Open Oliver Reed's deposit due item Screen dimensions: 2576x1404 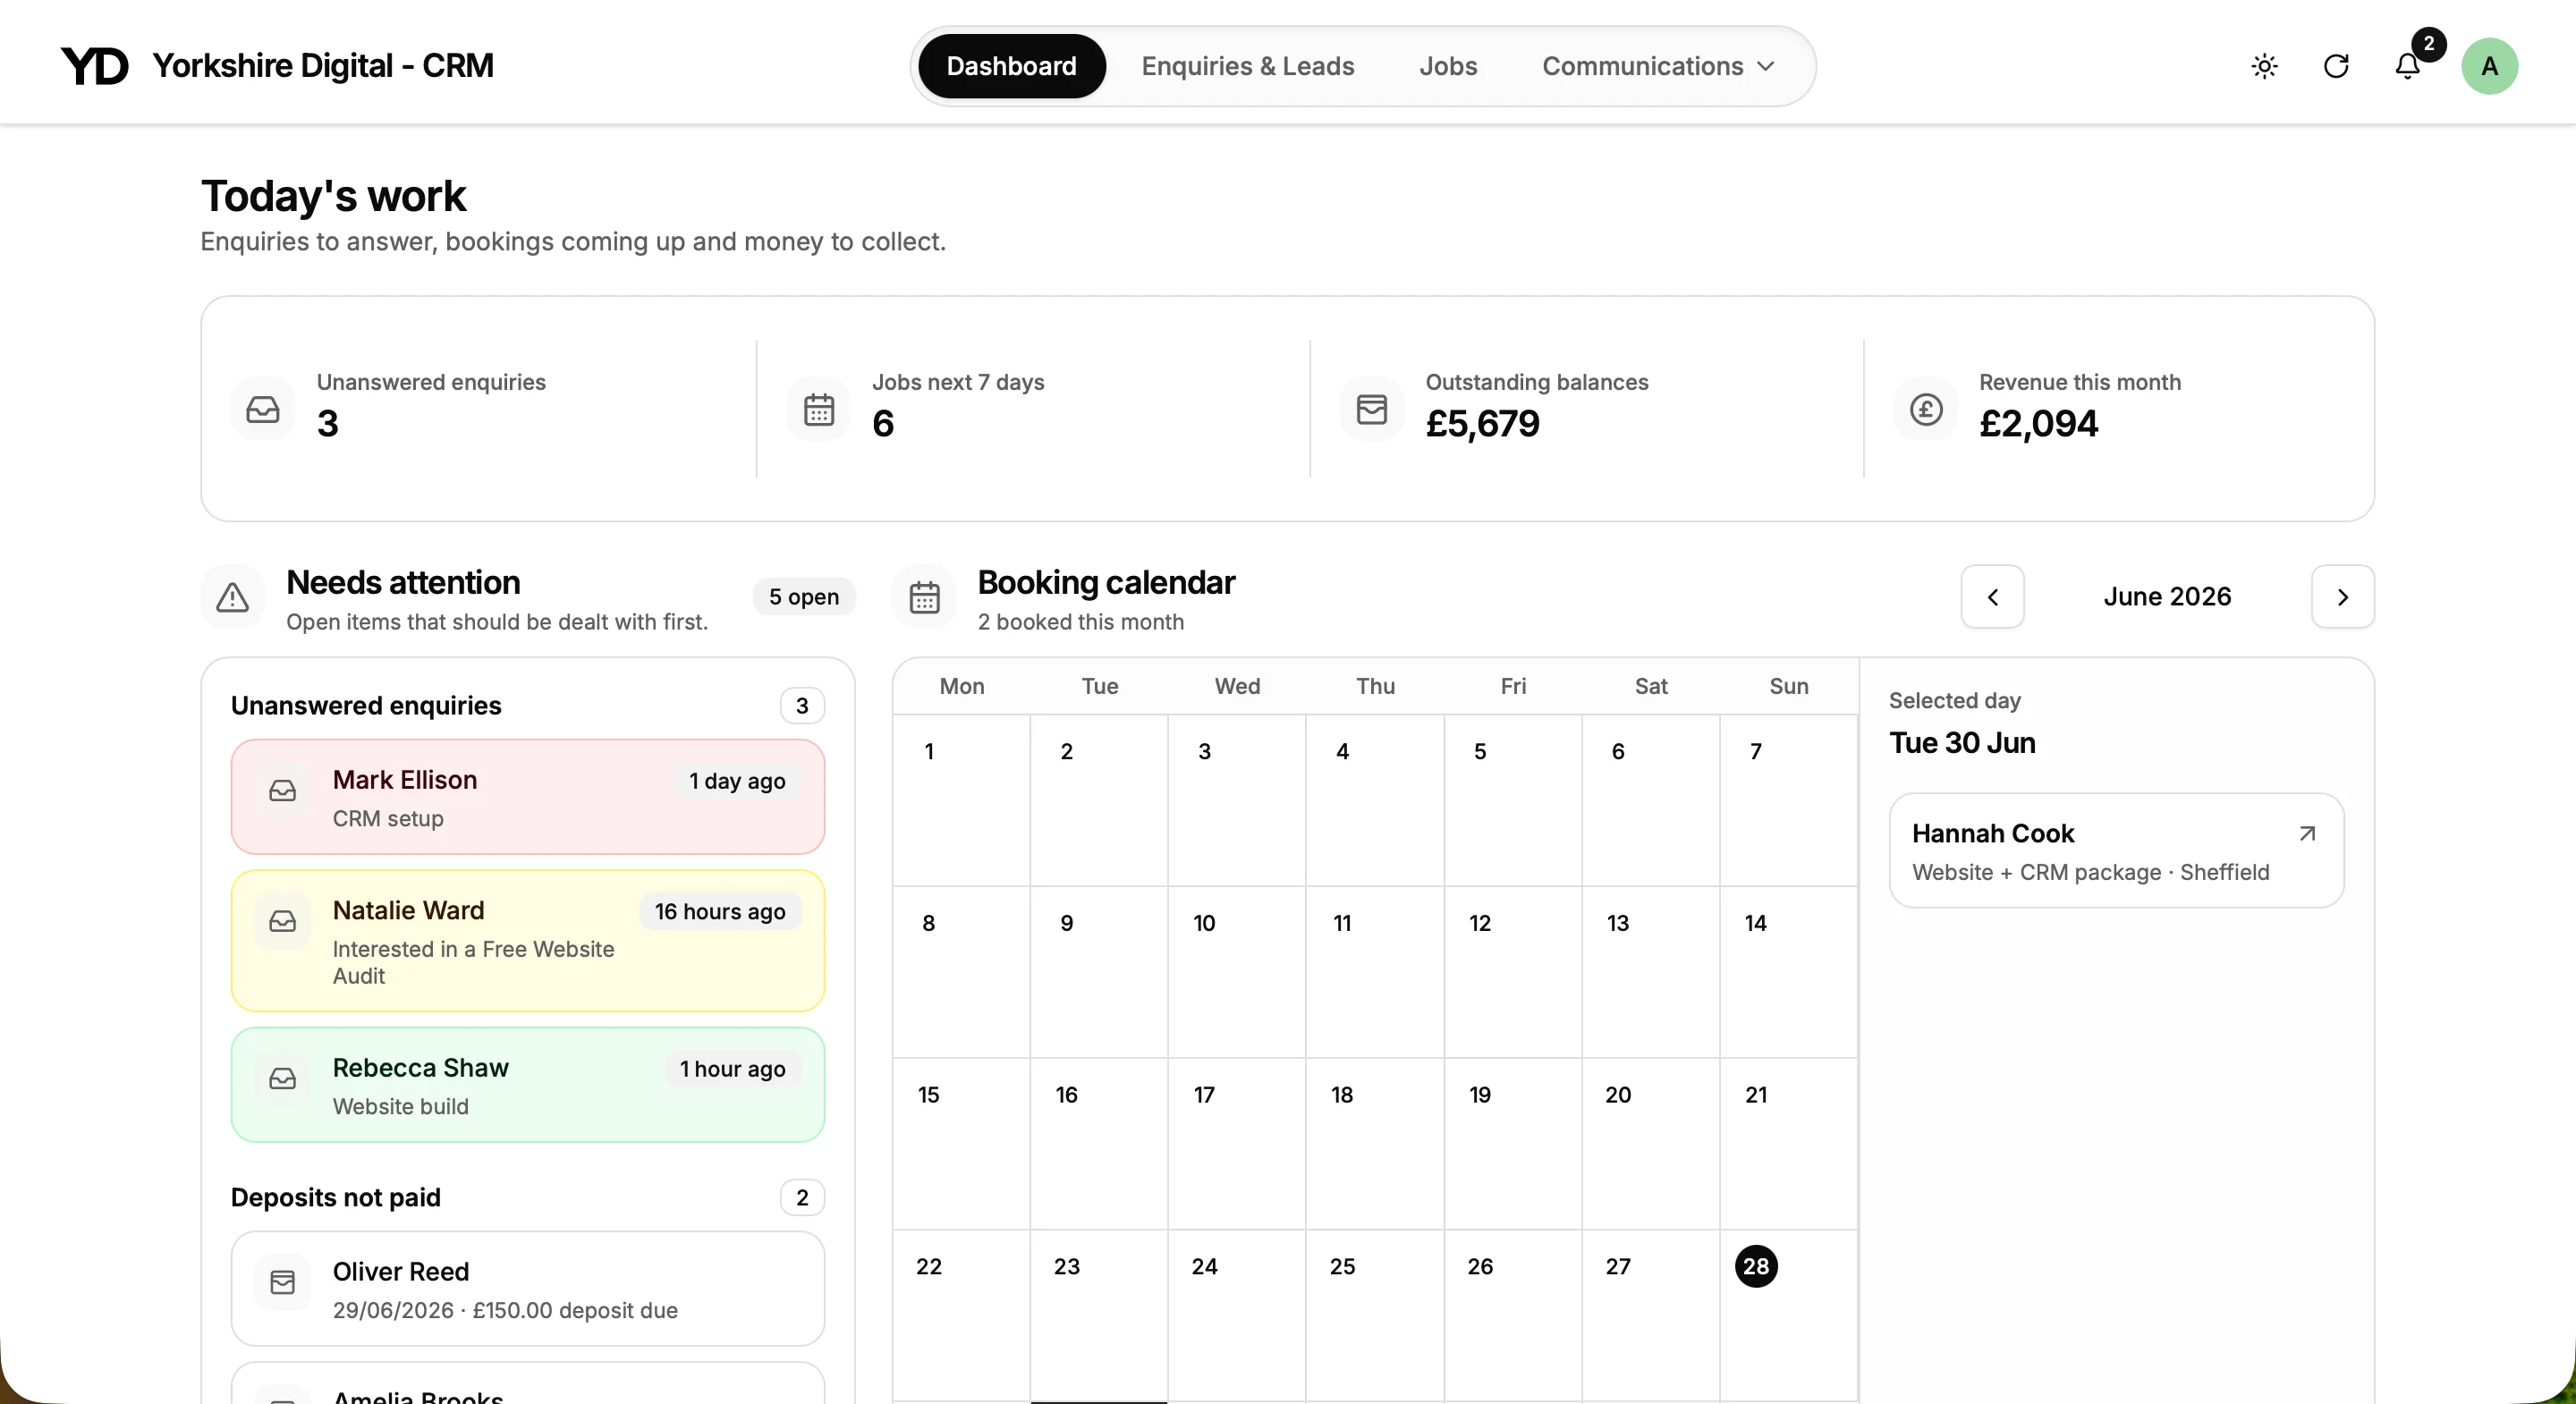tap(528, 1289)
